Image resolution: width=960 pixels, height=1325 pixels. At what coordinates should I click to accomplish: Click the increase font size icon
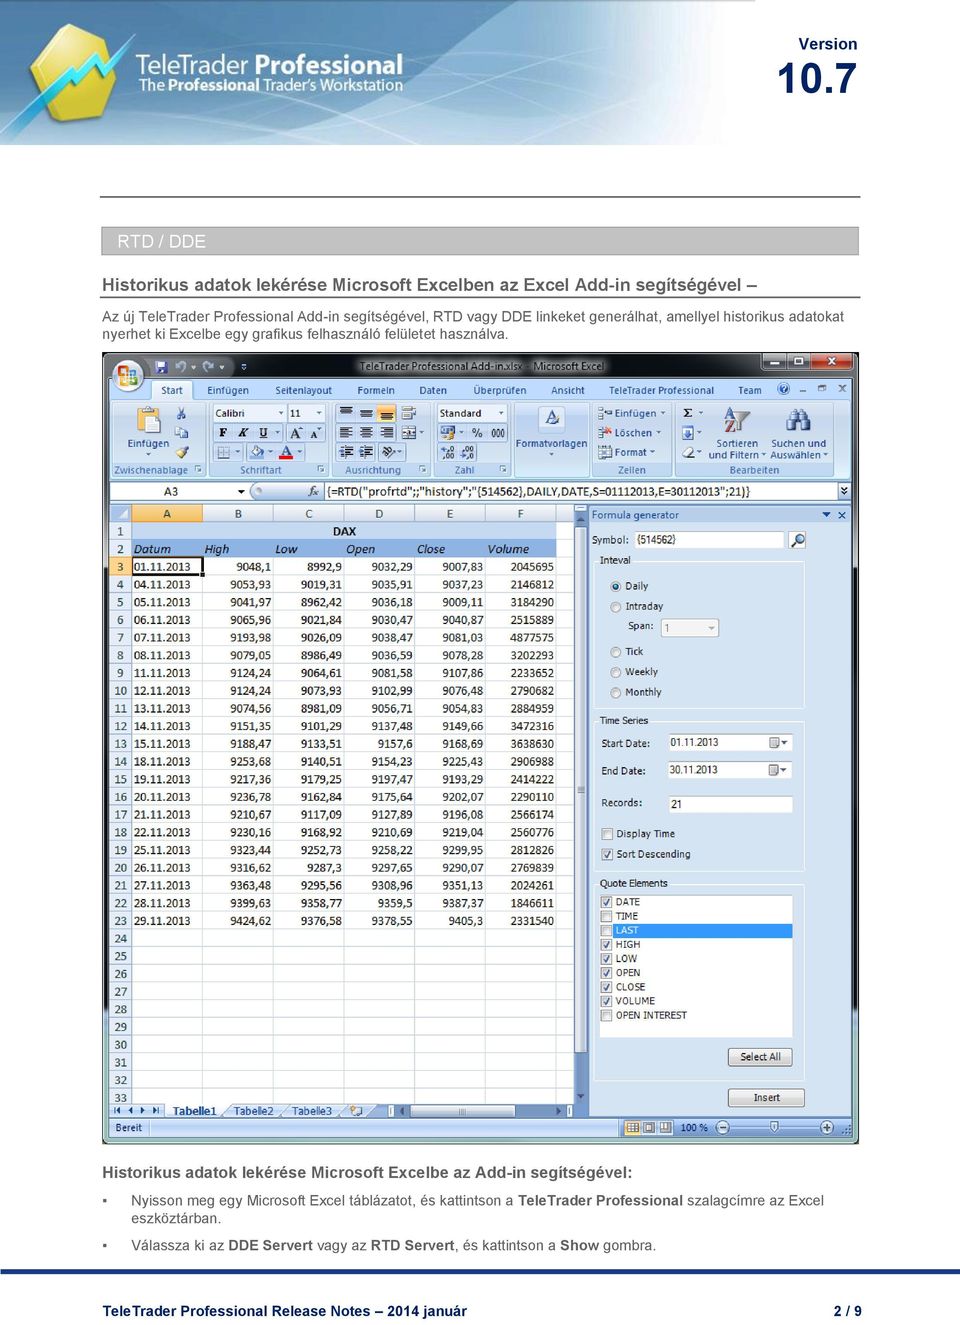pyautogui.click(x=295, y=433)
